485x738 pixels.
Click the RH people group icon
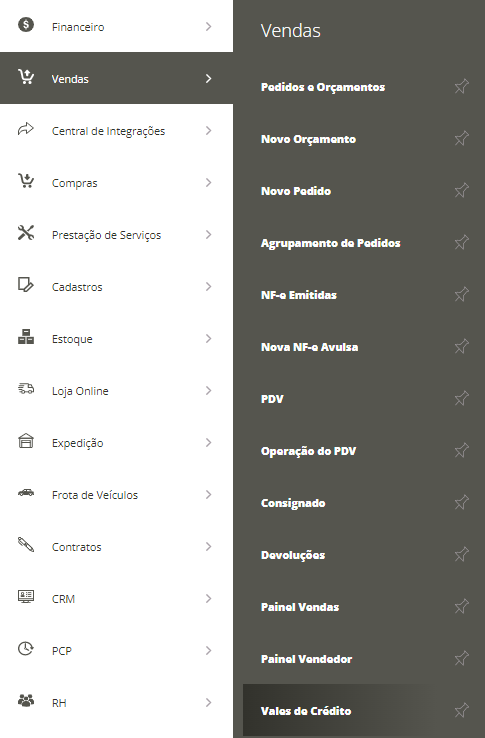(x=26, y=700)
